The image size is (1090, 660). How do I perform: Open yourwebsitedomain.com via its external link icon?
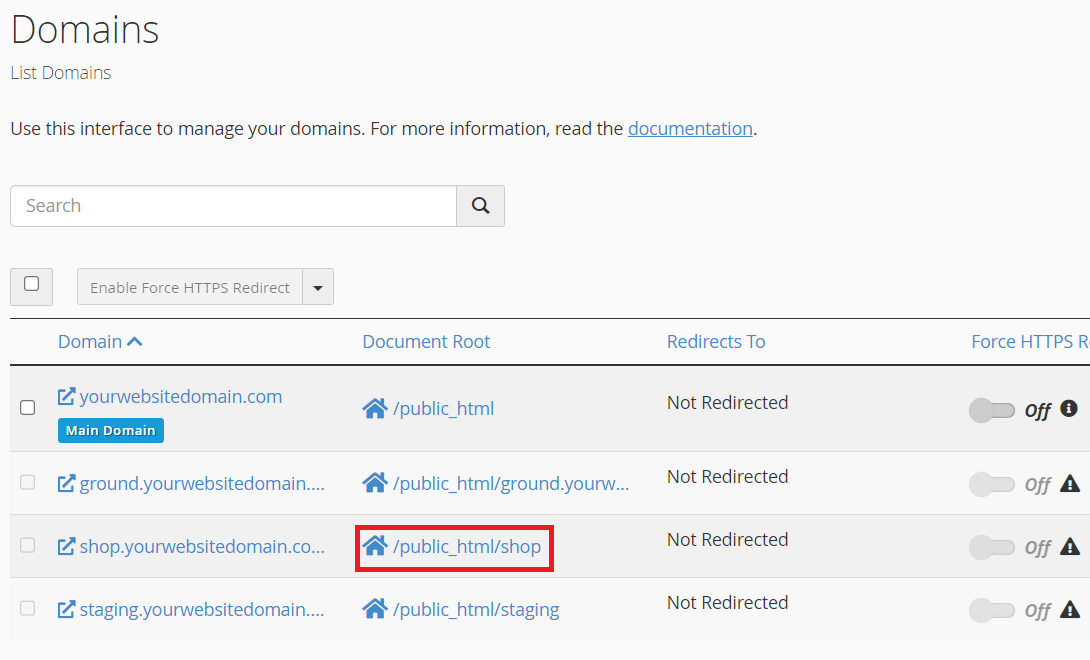click(65, 396)
